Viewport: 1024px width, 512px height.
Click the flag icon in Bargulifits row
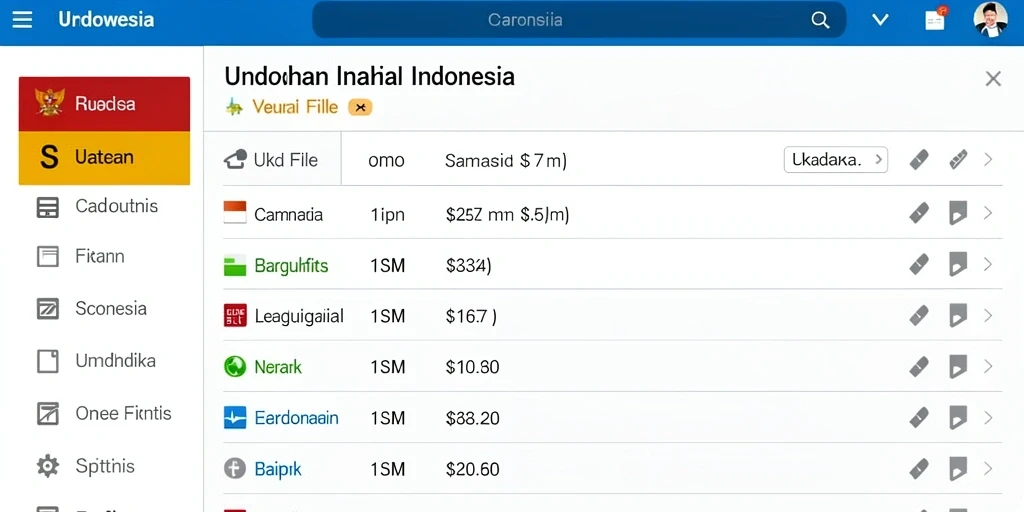(957, 264)
